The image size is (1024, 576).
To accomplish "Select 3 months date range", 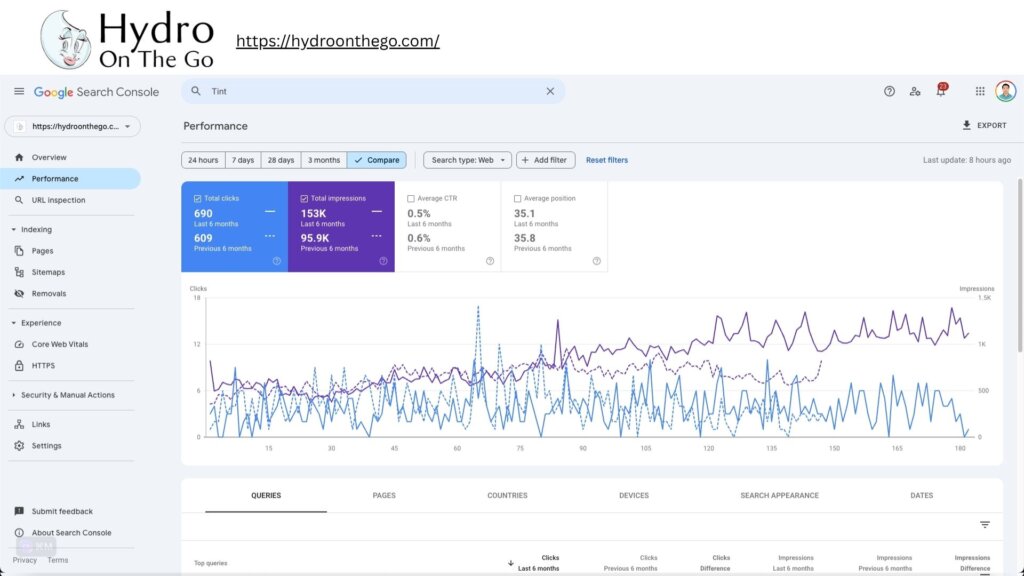I will click(x=324, y=160).
